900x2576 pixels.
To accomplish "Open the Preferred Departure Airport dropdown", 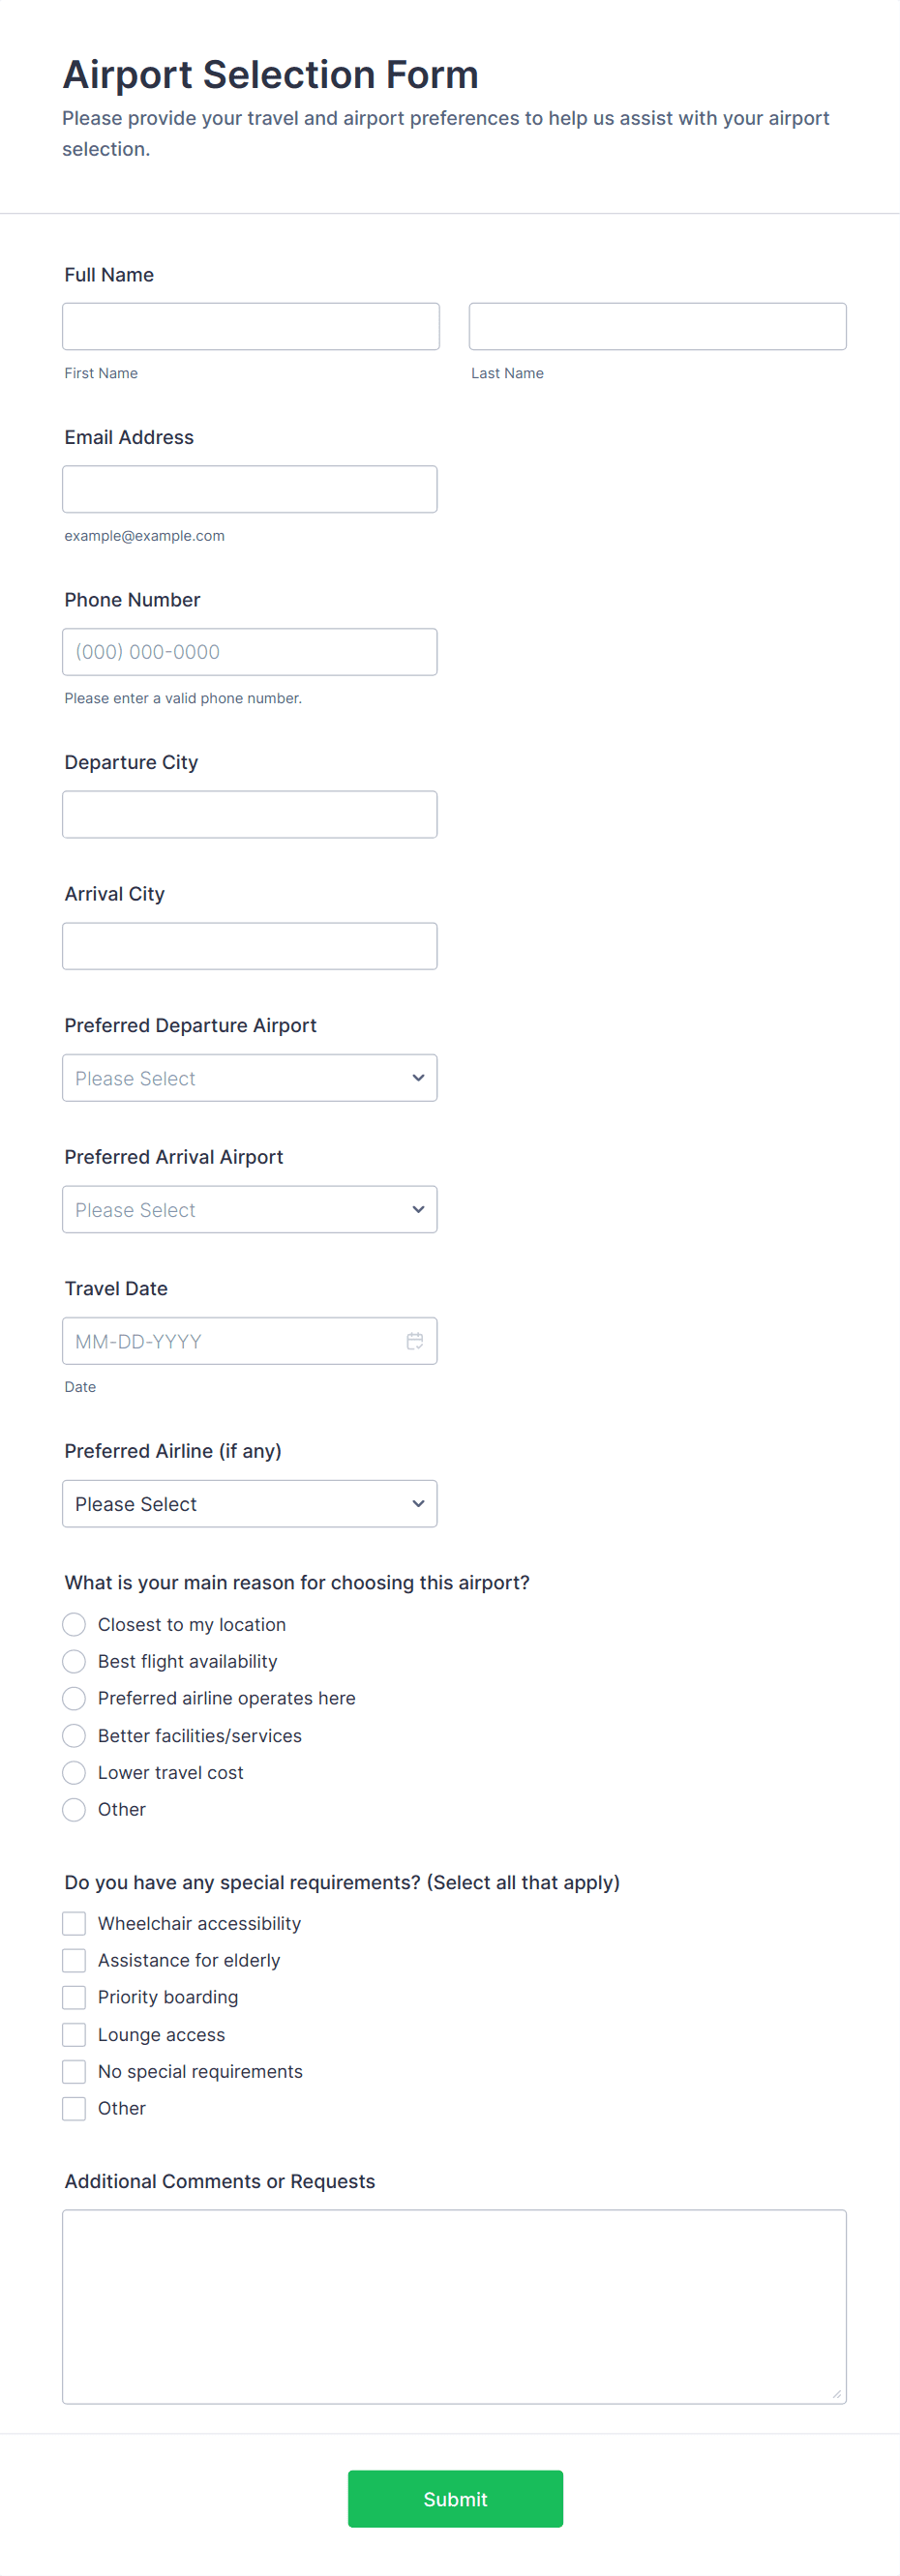I will (249, 1078).
